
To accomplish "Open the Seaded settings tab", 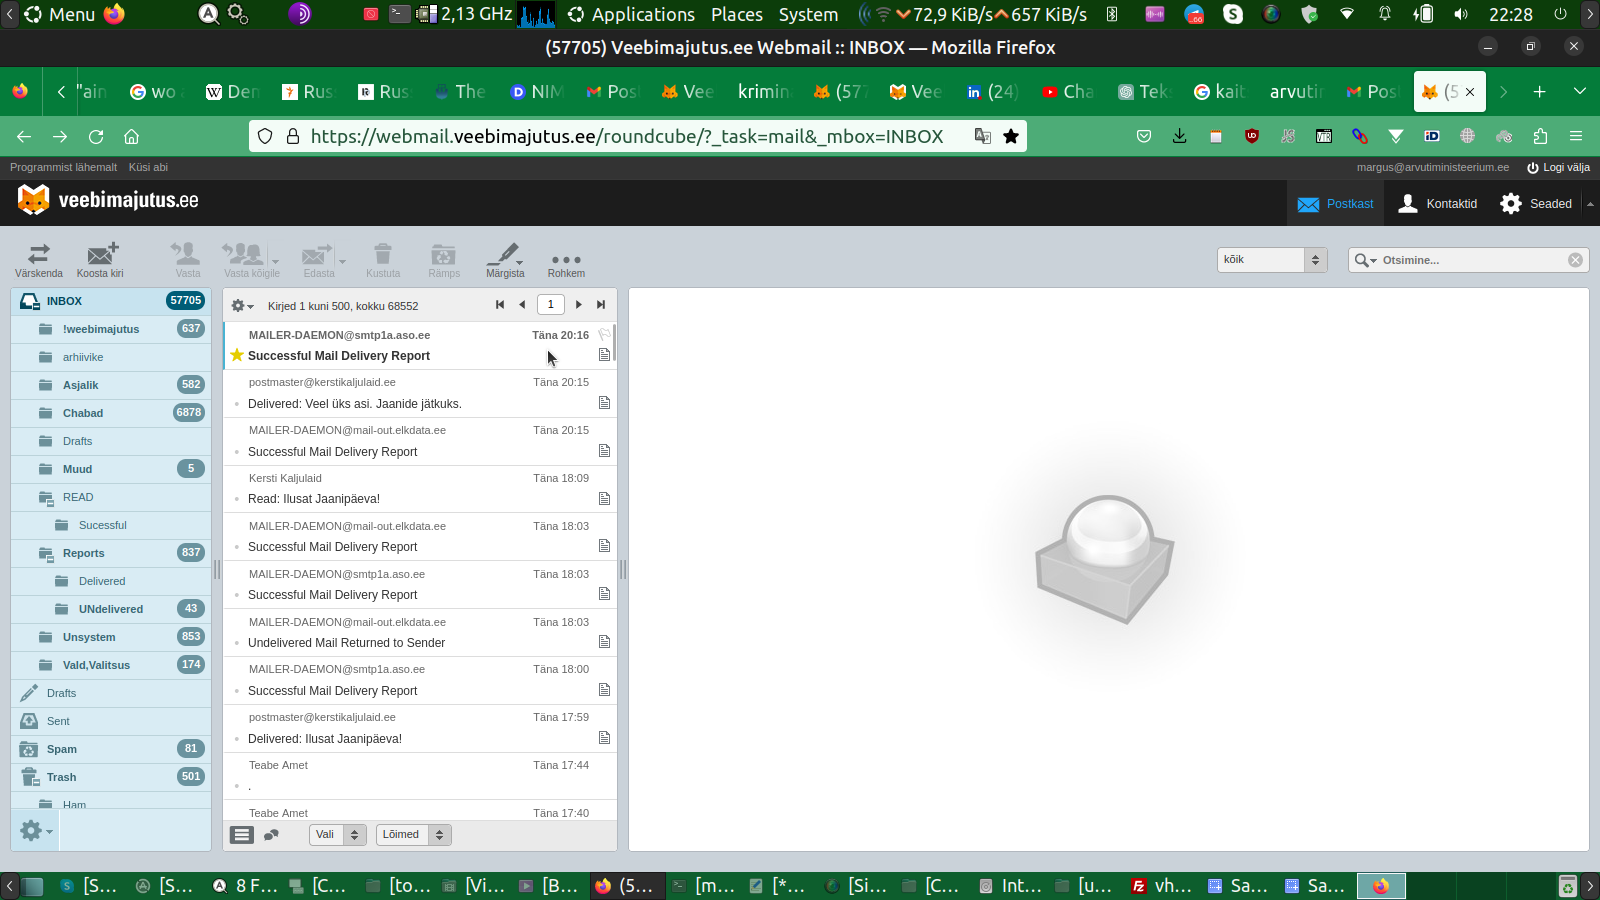I will (x=1536, y=204).
